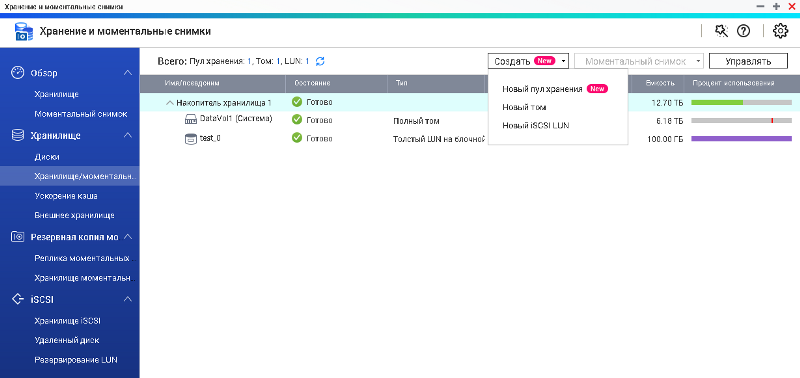Open the Создать dropdown arrow
The image size is (800, 378).
coord(563,61)
